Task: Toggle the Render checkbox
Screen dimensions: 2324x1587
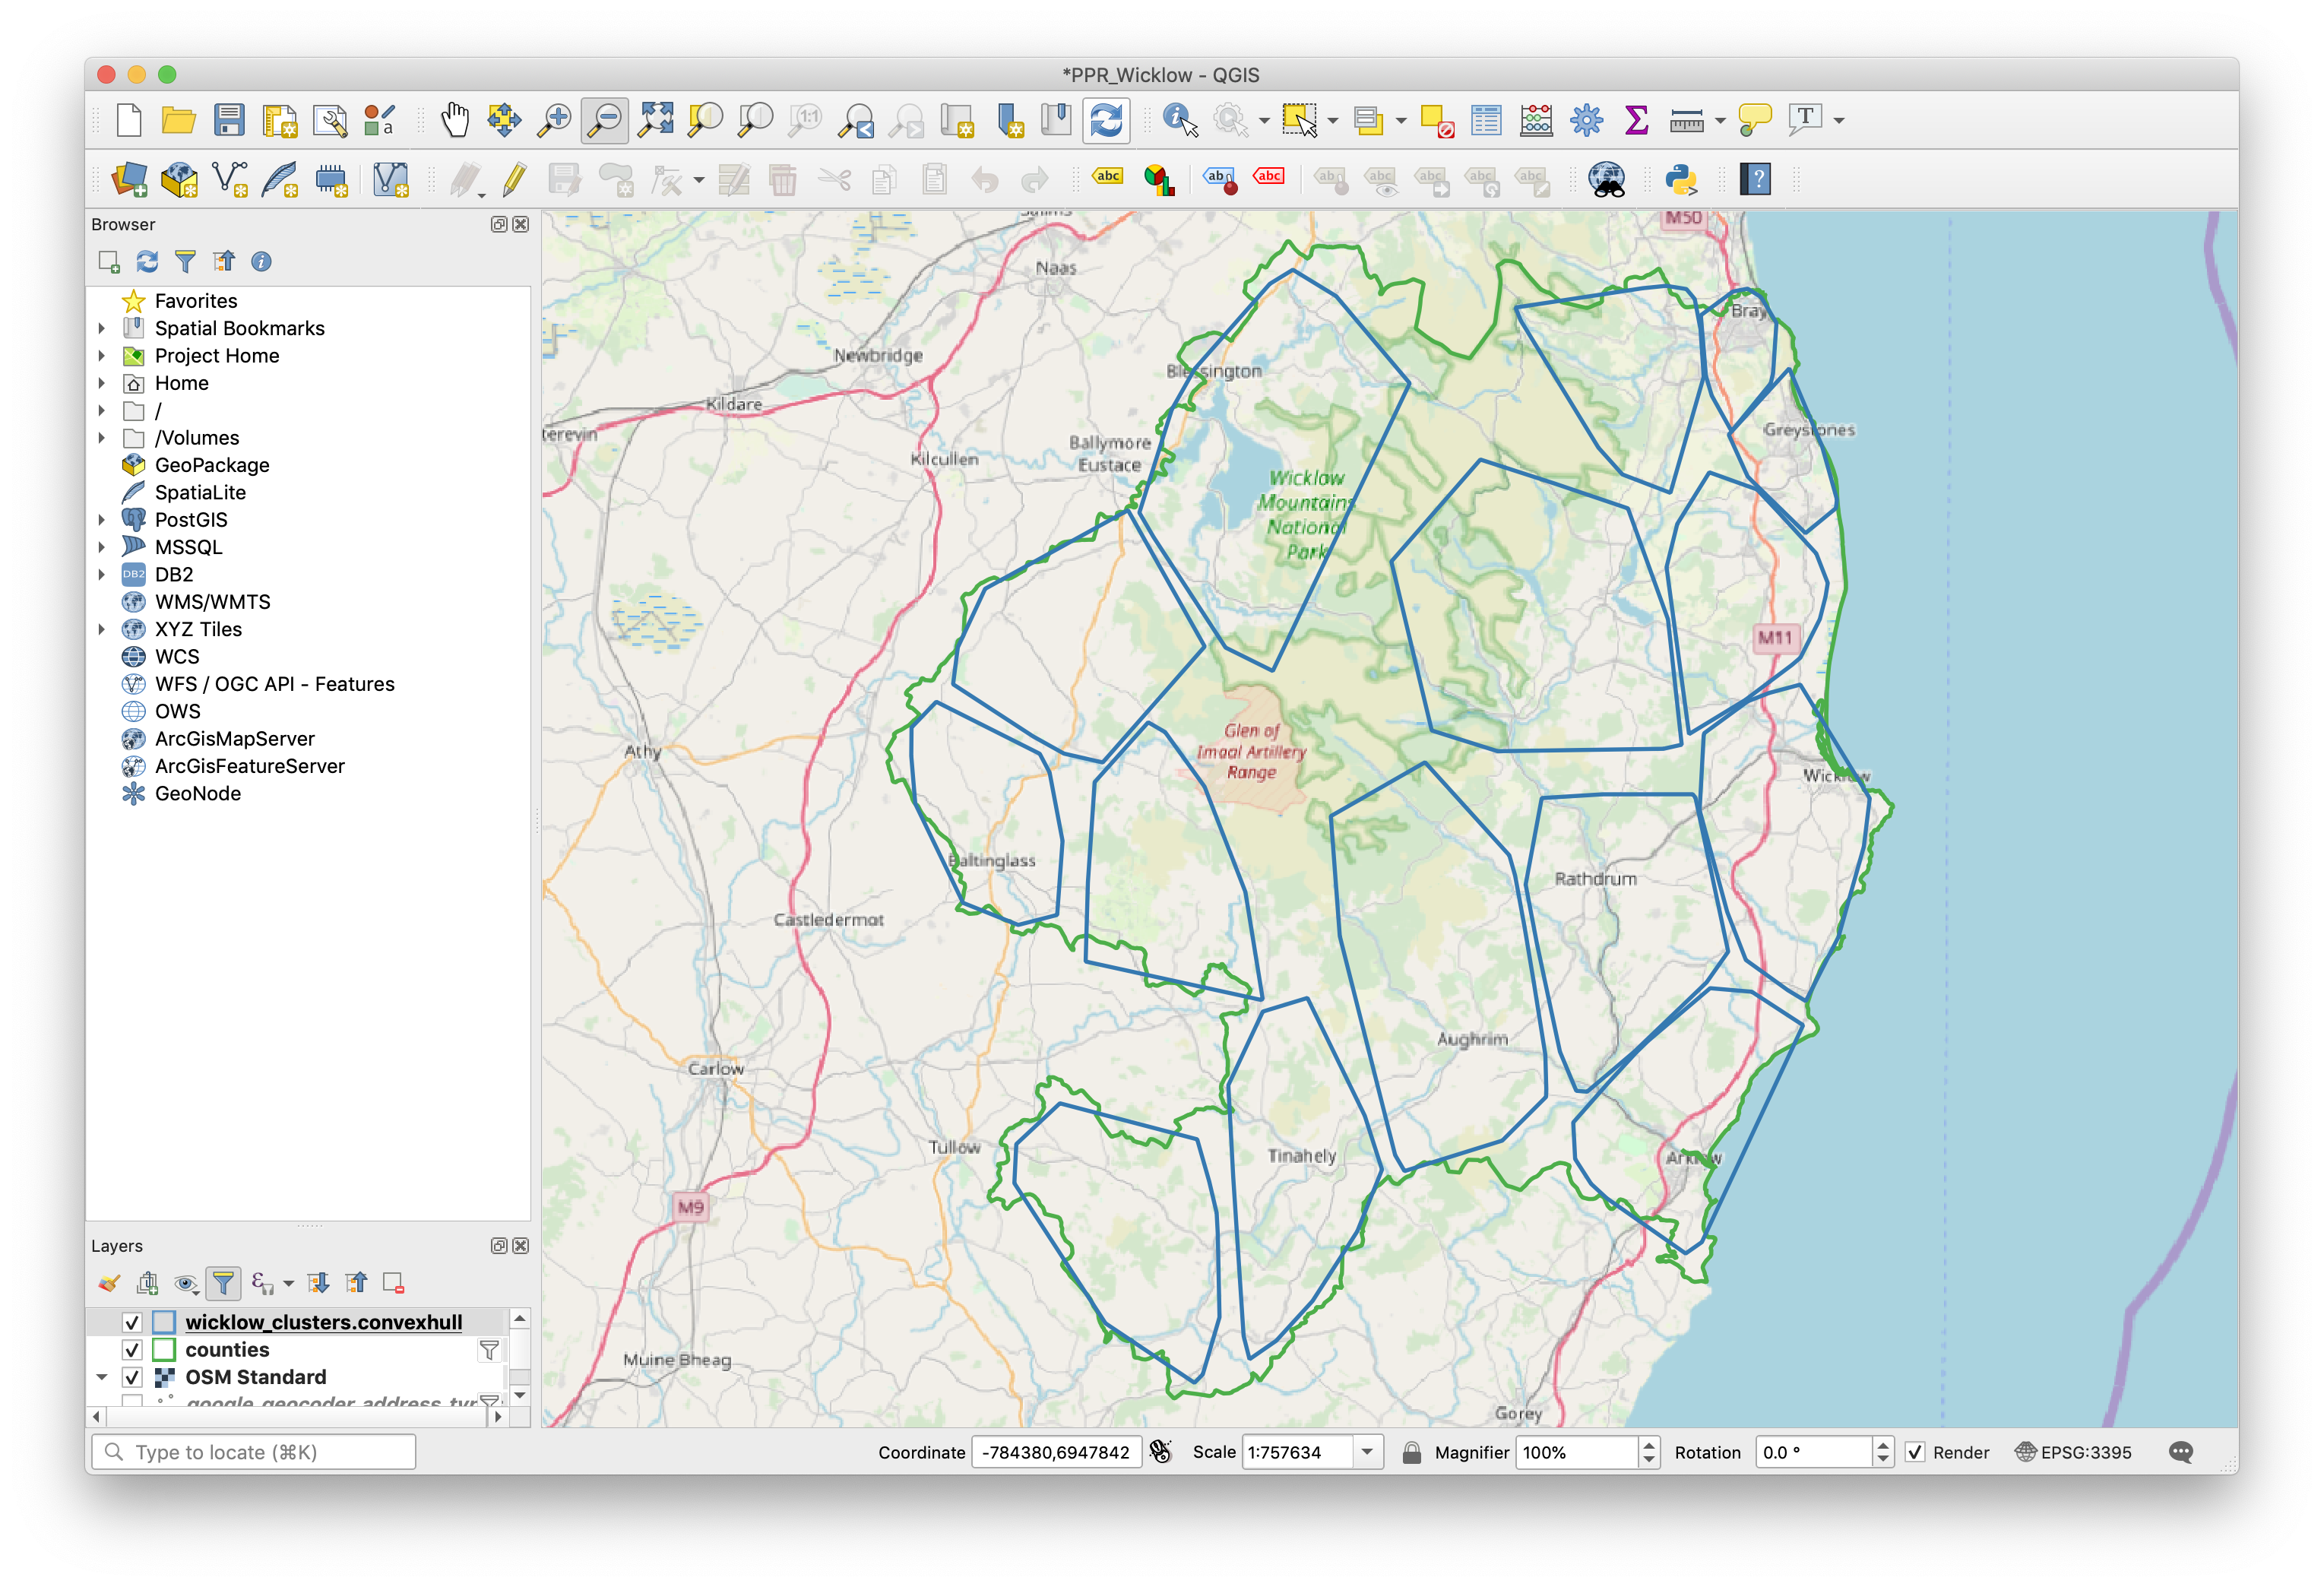Action: click(1914, 1452)
